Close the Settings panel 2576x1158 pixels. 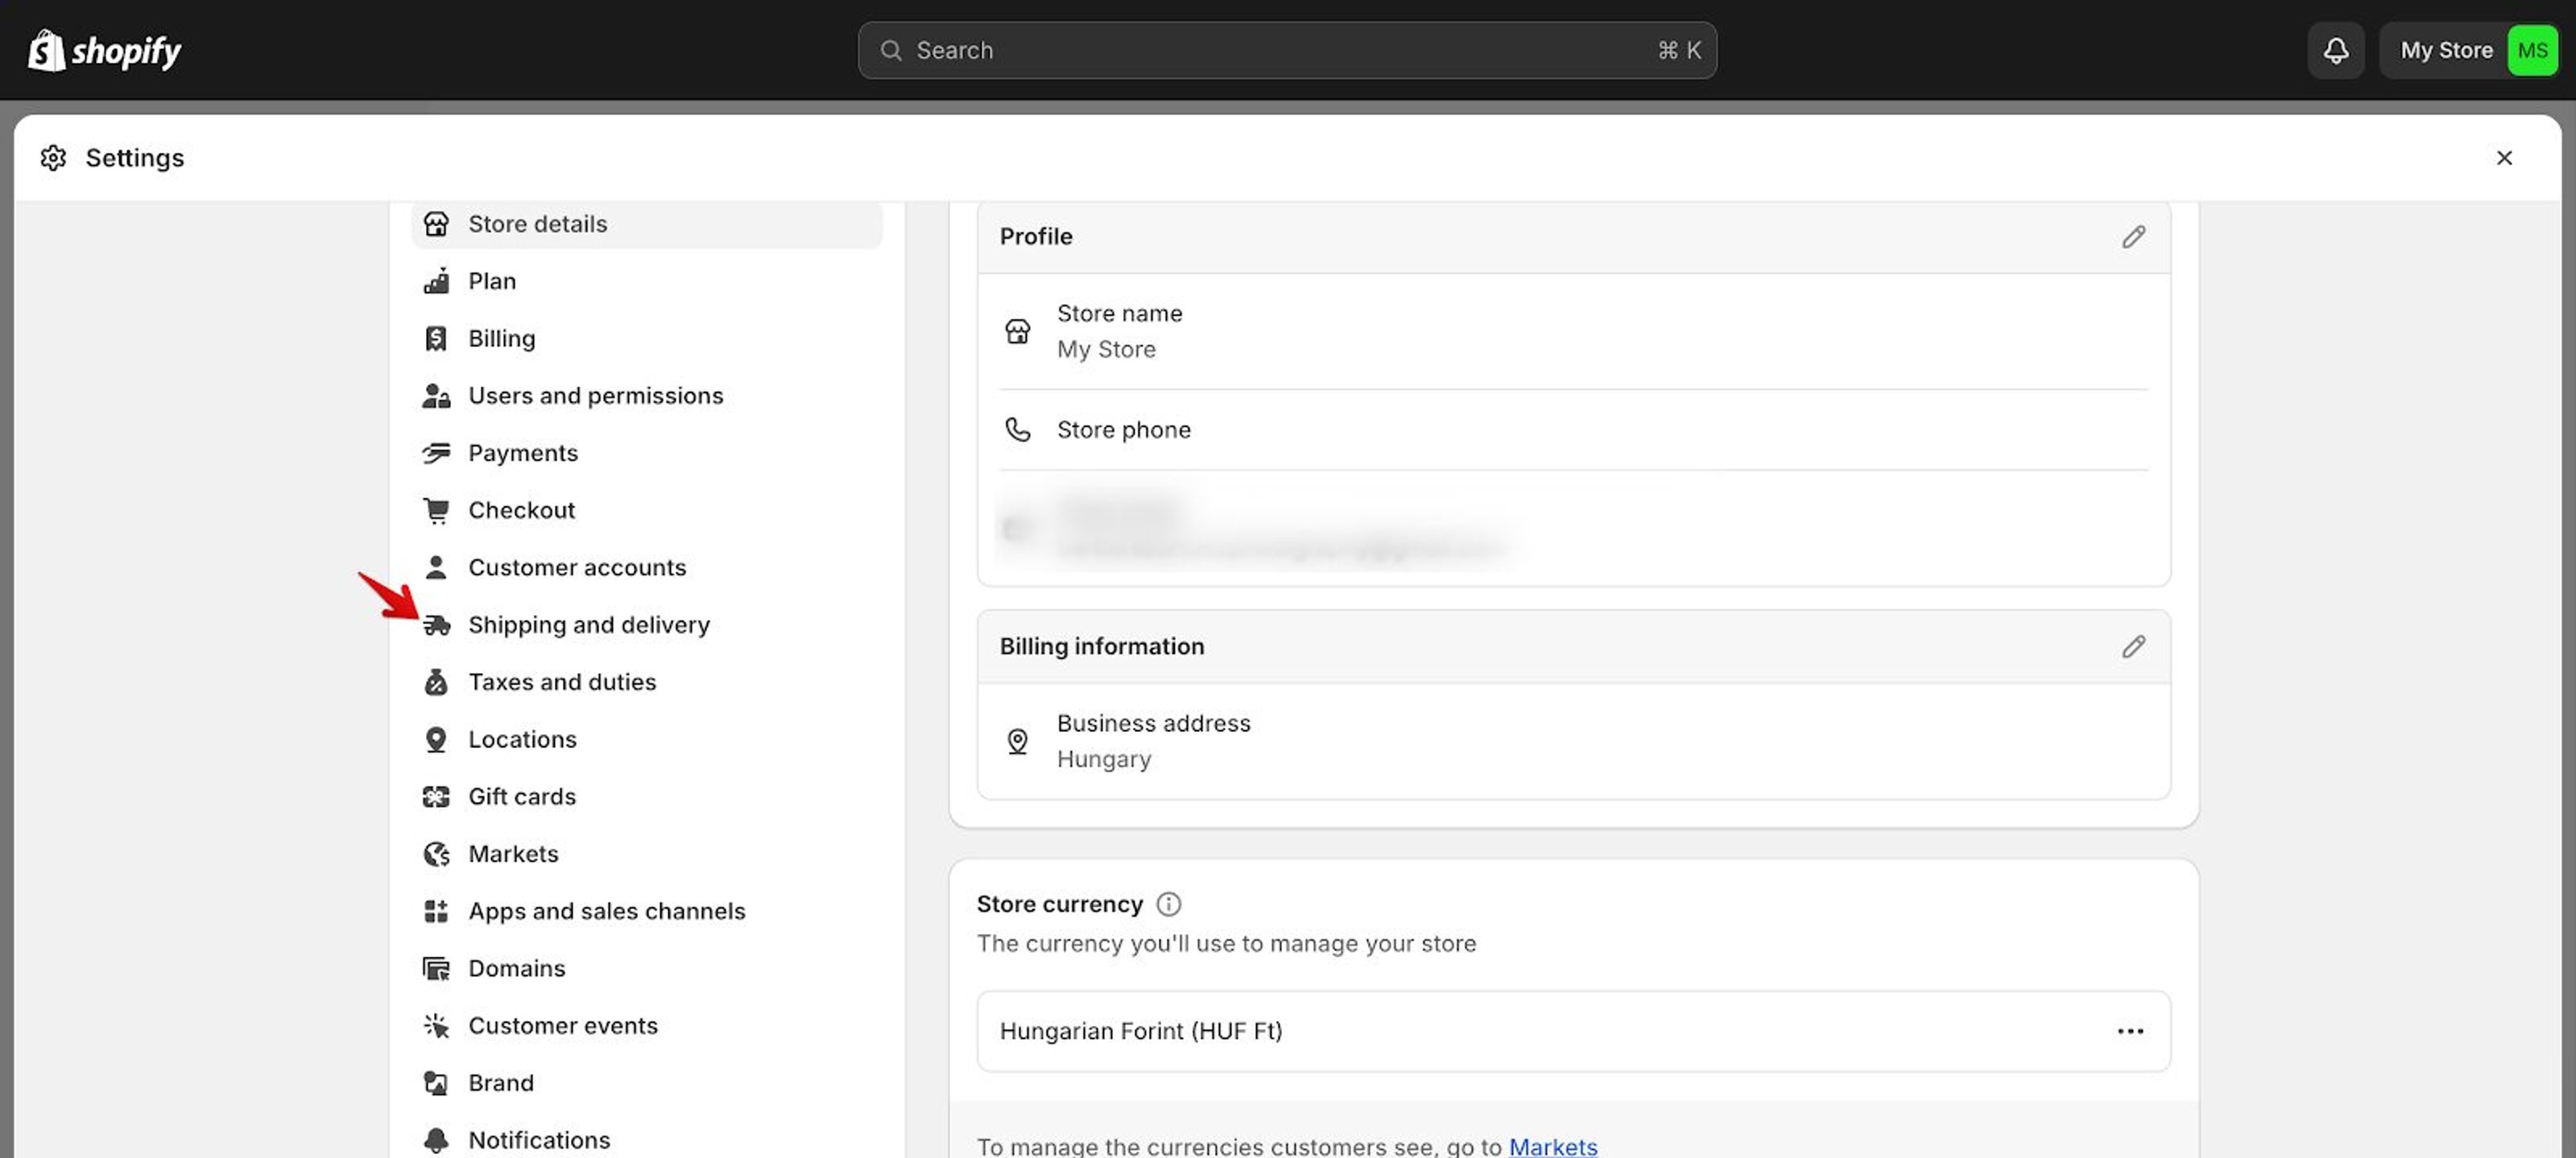[x=2503, y=158]
